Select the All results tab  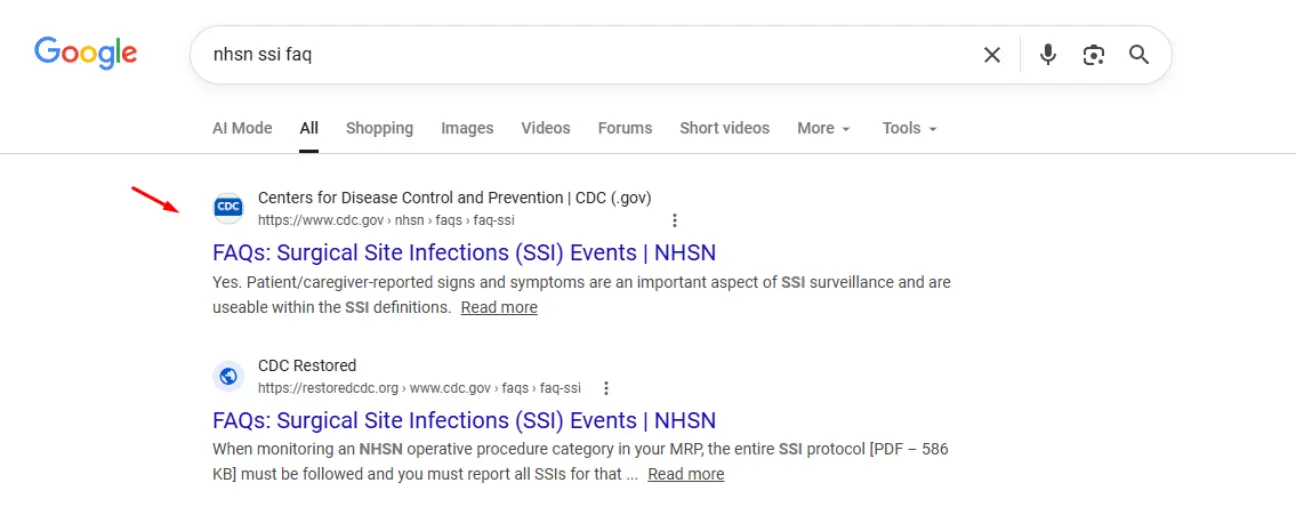pos(309,128)
